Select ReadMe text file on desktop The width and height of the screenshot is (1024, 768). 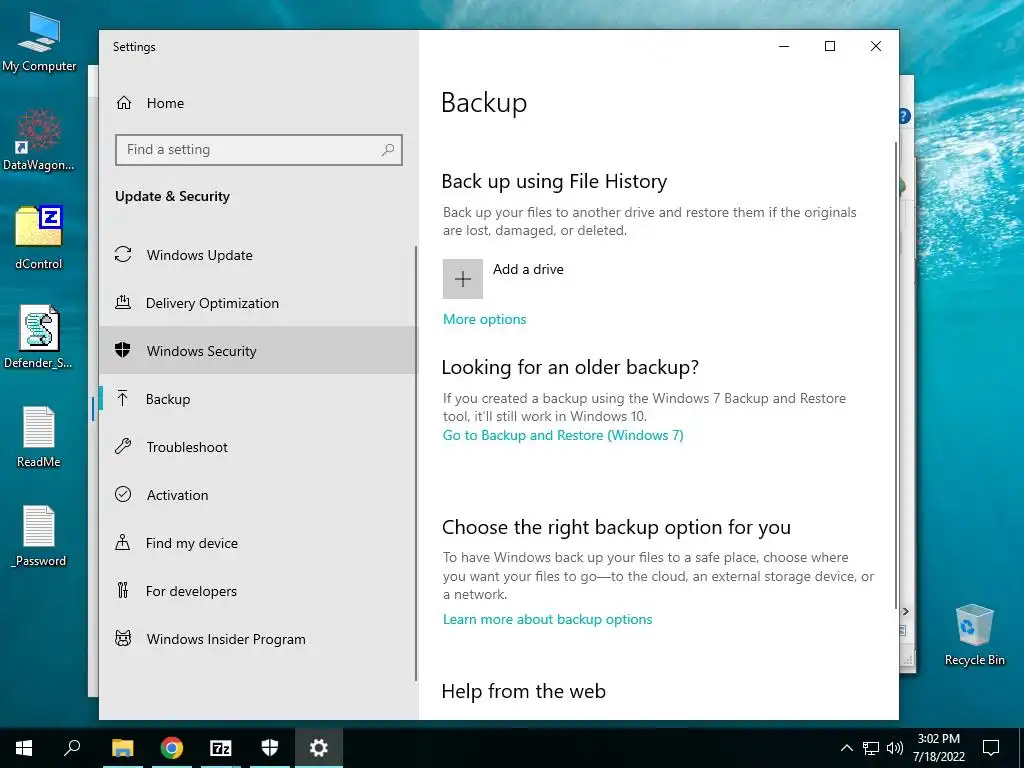pyautogui.click(x=39, y=437)
